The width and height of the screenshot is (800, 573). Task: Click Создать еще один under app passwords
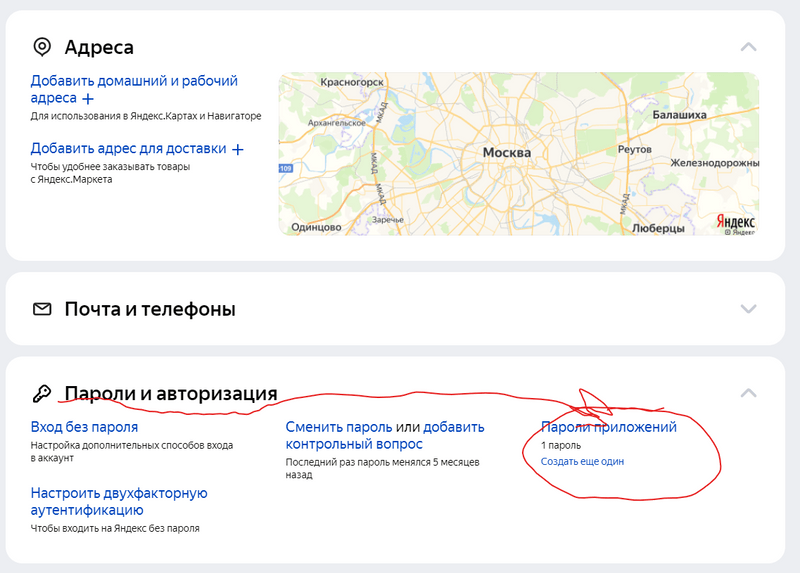pyautogui.click(x=582, y=461)
